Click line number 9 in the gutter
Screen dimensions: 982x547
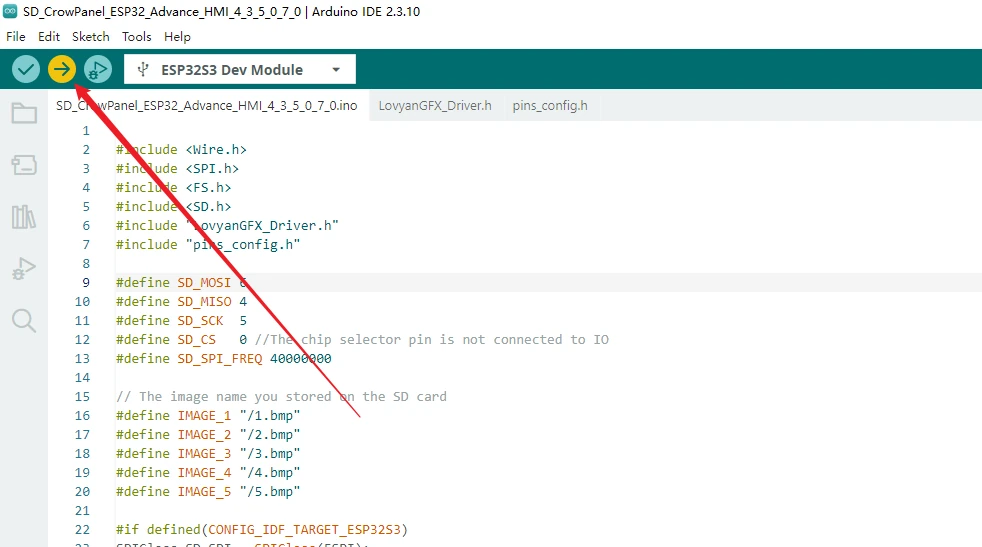tap(86, 283)
